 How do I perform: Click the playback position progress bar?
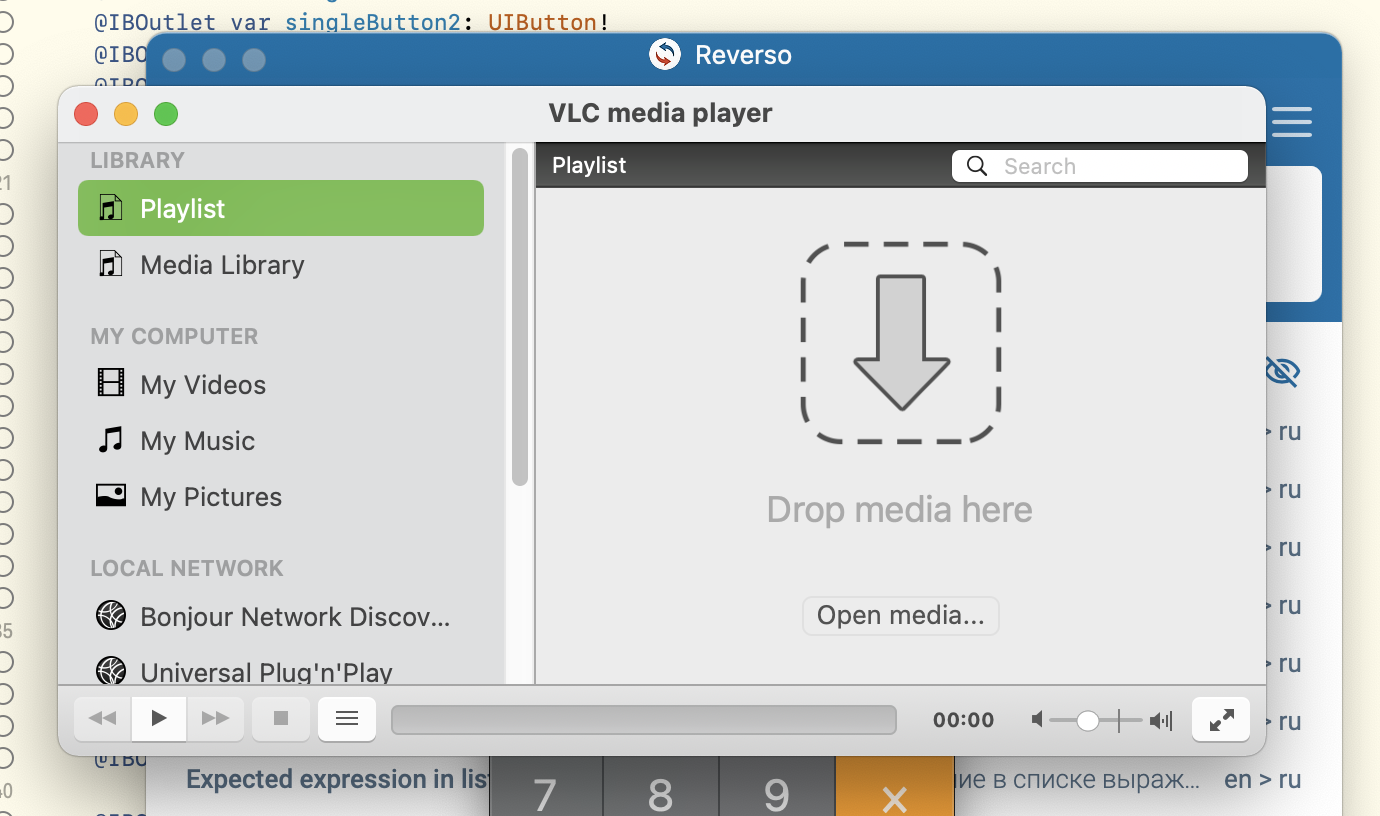643,720
